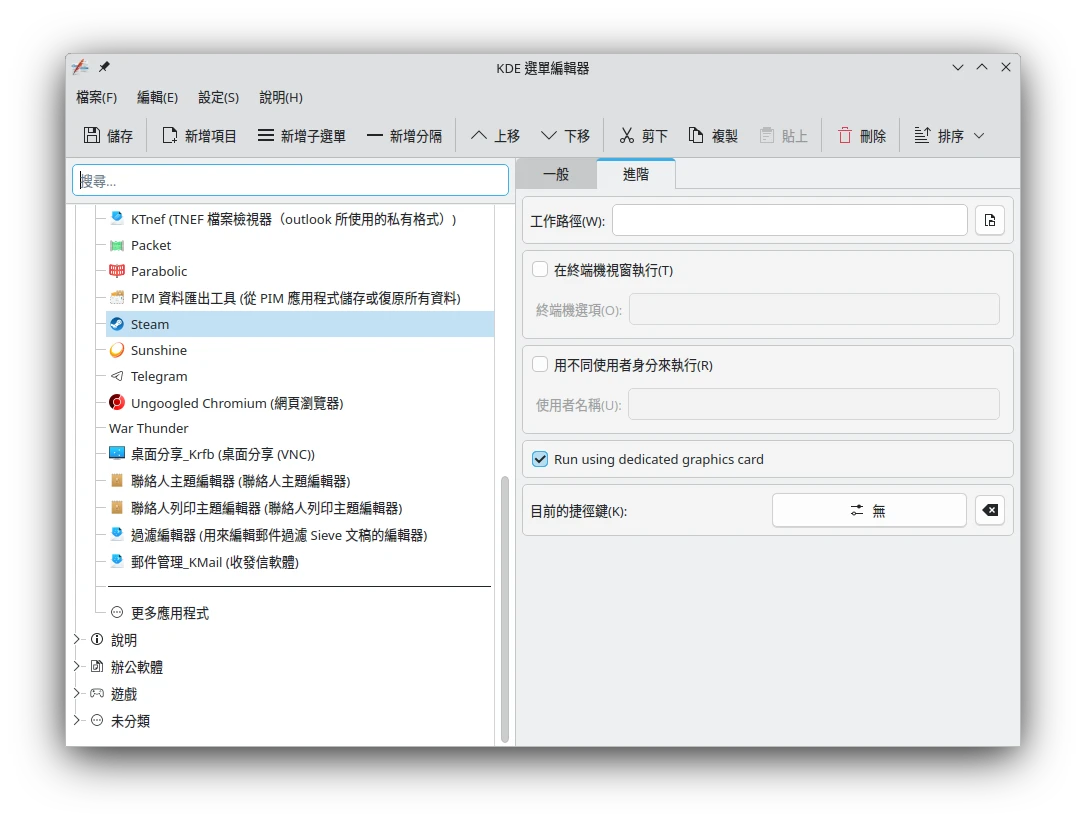Viewport: 1086px width, 824px height.
Task: Click the browse icon beside 工作路徑 field
Action: coord(989,220)
